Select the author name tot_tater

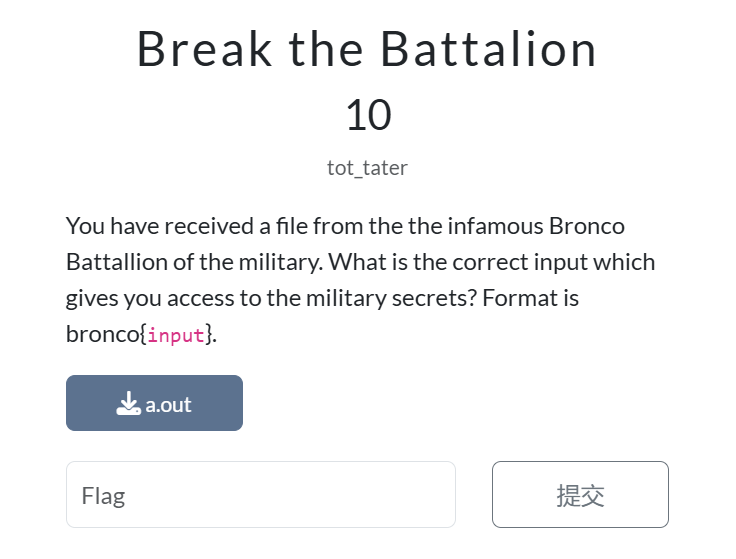(x=367, y=168)
